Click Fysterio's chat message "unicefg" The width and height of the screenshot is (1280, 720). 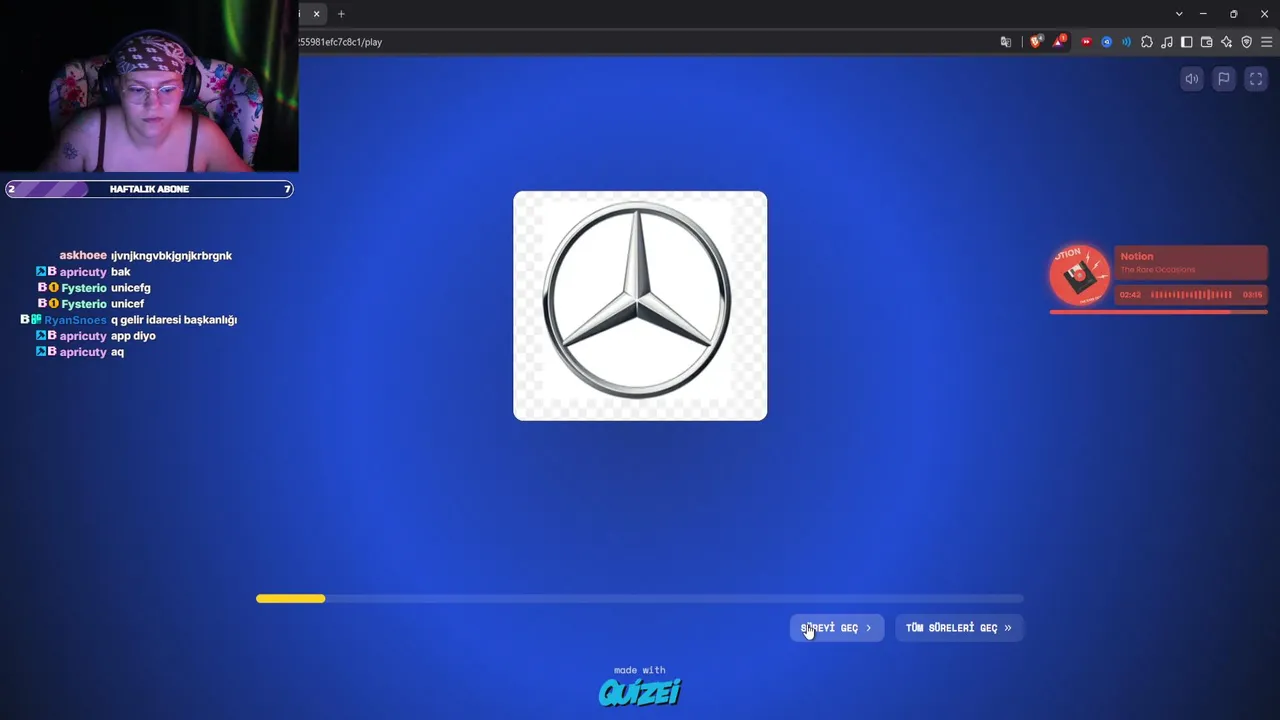[131, 288]
